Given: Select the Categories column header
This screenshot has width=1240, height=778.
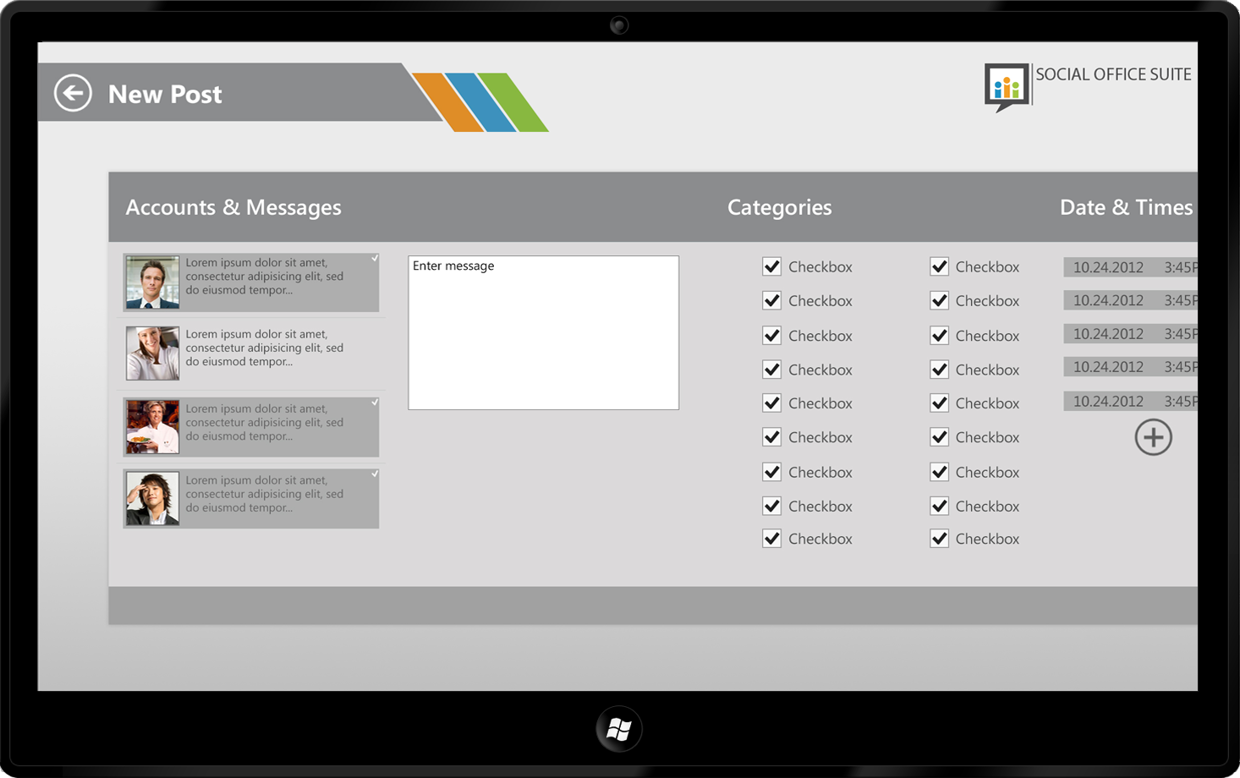Looking at the screenshot, I should (x=780, y=207).
